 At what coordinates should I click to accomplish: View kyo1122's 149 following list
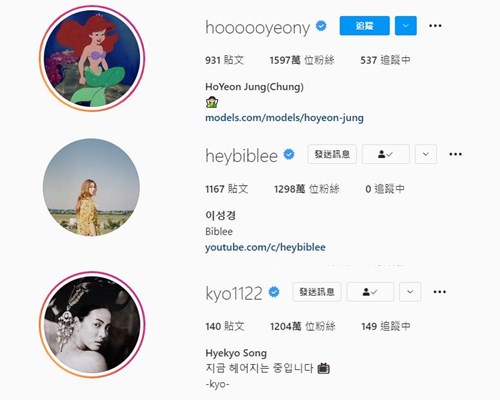[386, 326]
